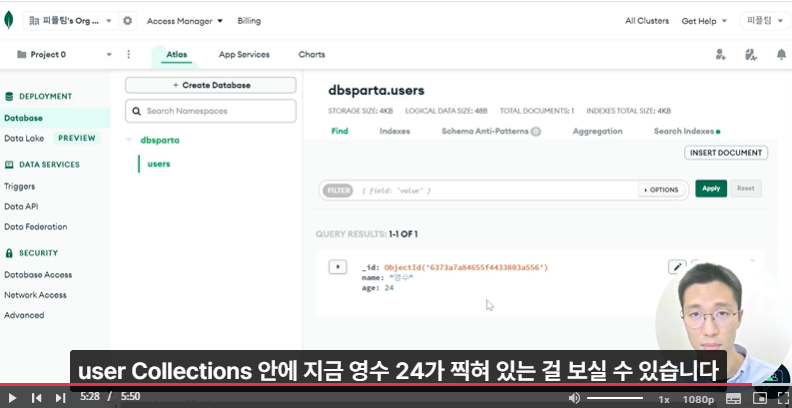792x408 pixels.
Task: Focus the Search Namespaces field
Action: 211,111
